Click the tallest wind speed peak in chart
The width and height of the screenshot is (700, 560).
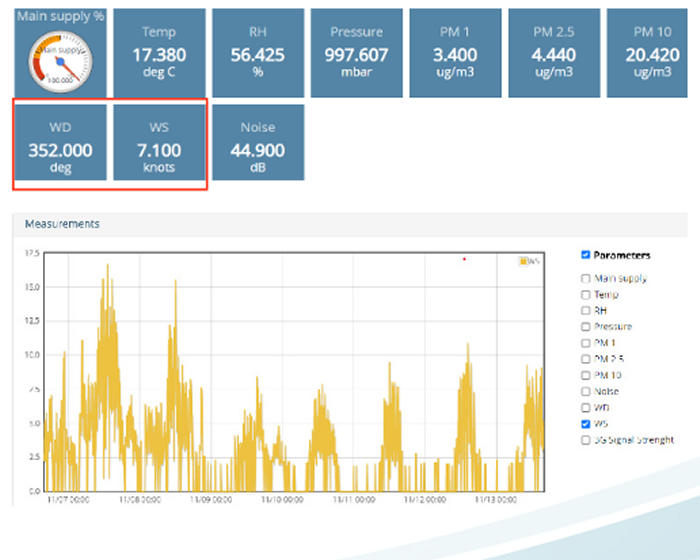106,268
